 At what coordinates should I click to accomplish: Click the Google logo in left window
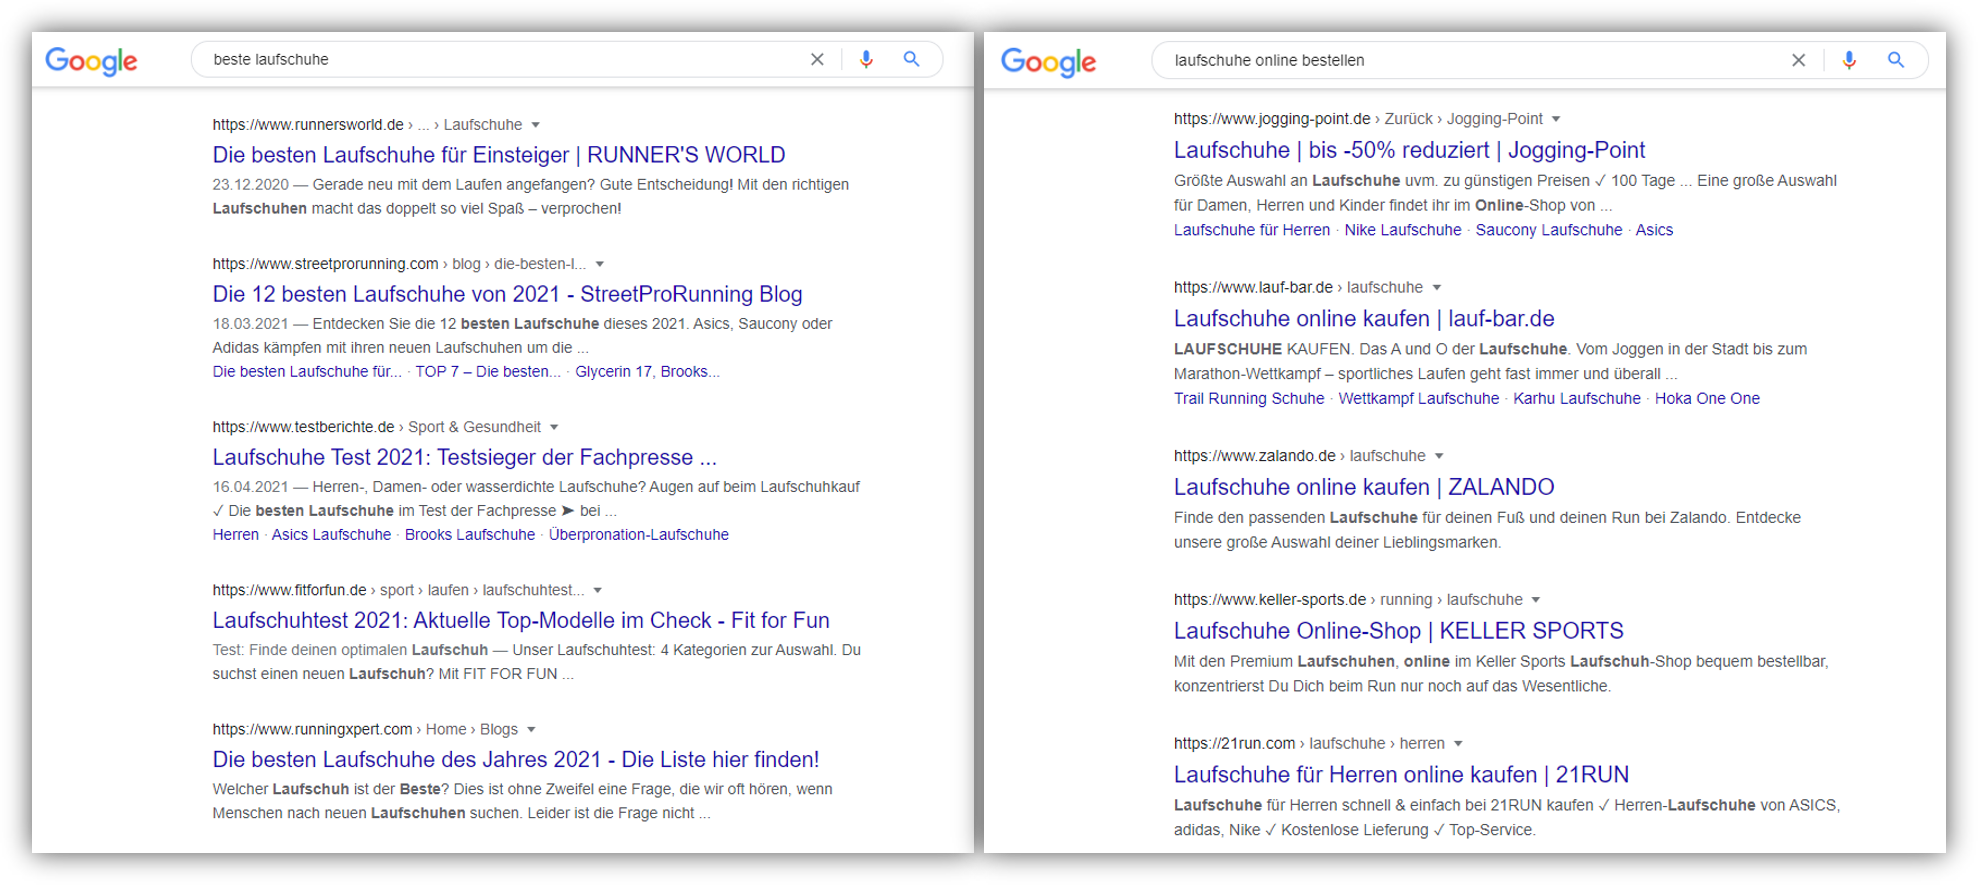coord(91,61)
